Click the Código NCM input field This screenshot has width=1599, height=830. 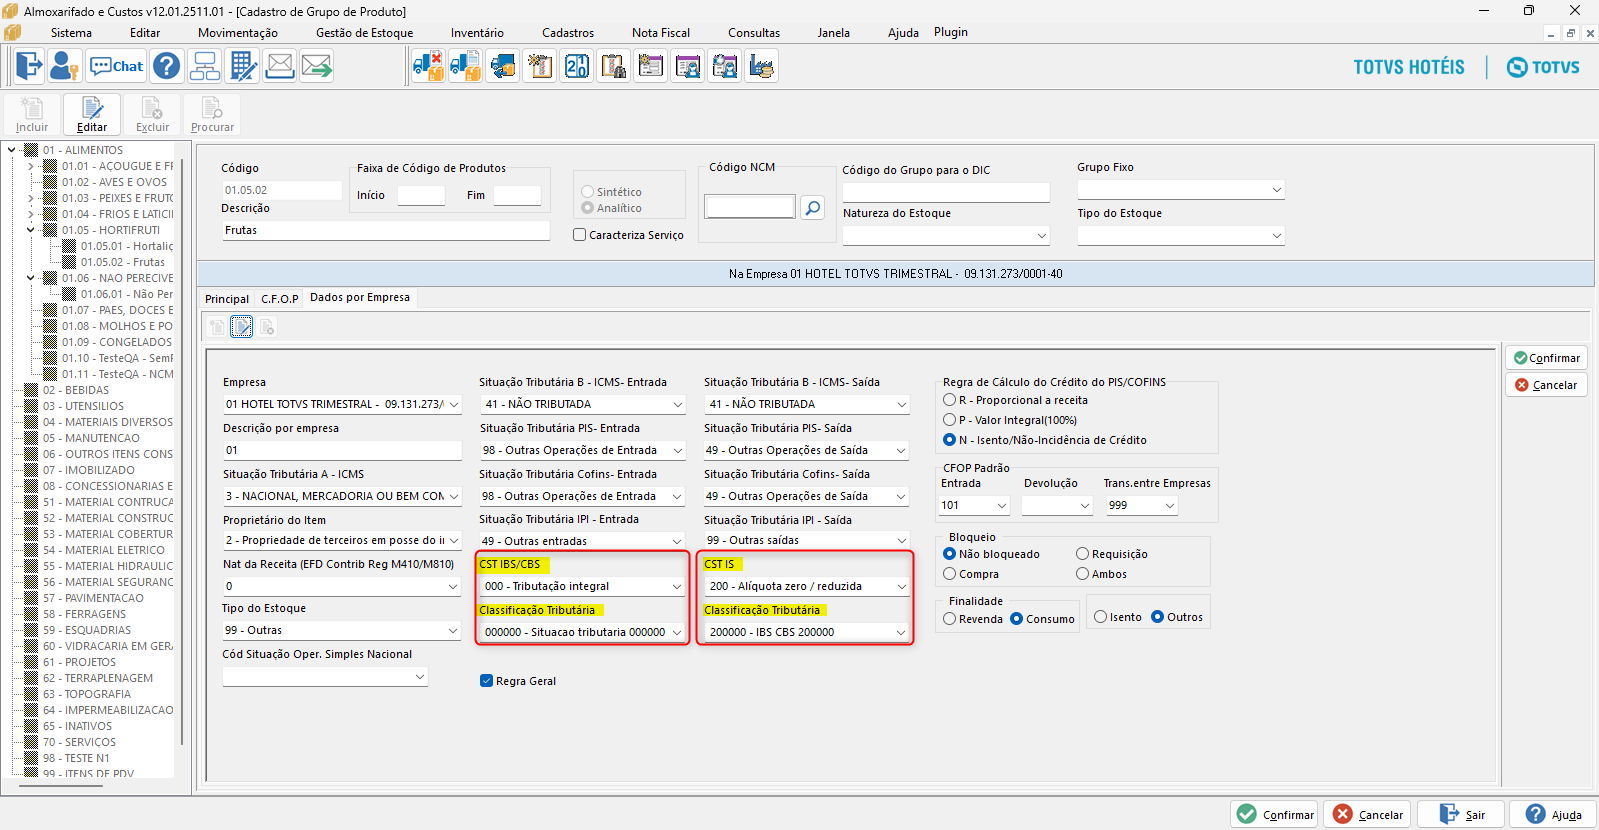(x=750, y=207)
